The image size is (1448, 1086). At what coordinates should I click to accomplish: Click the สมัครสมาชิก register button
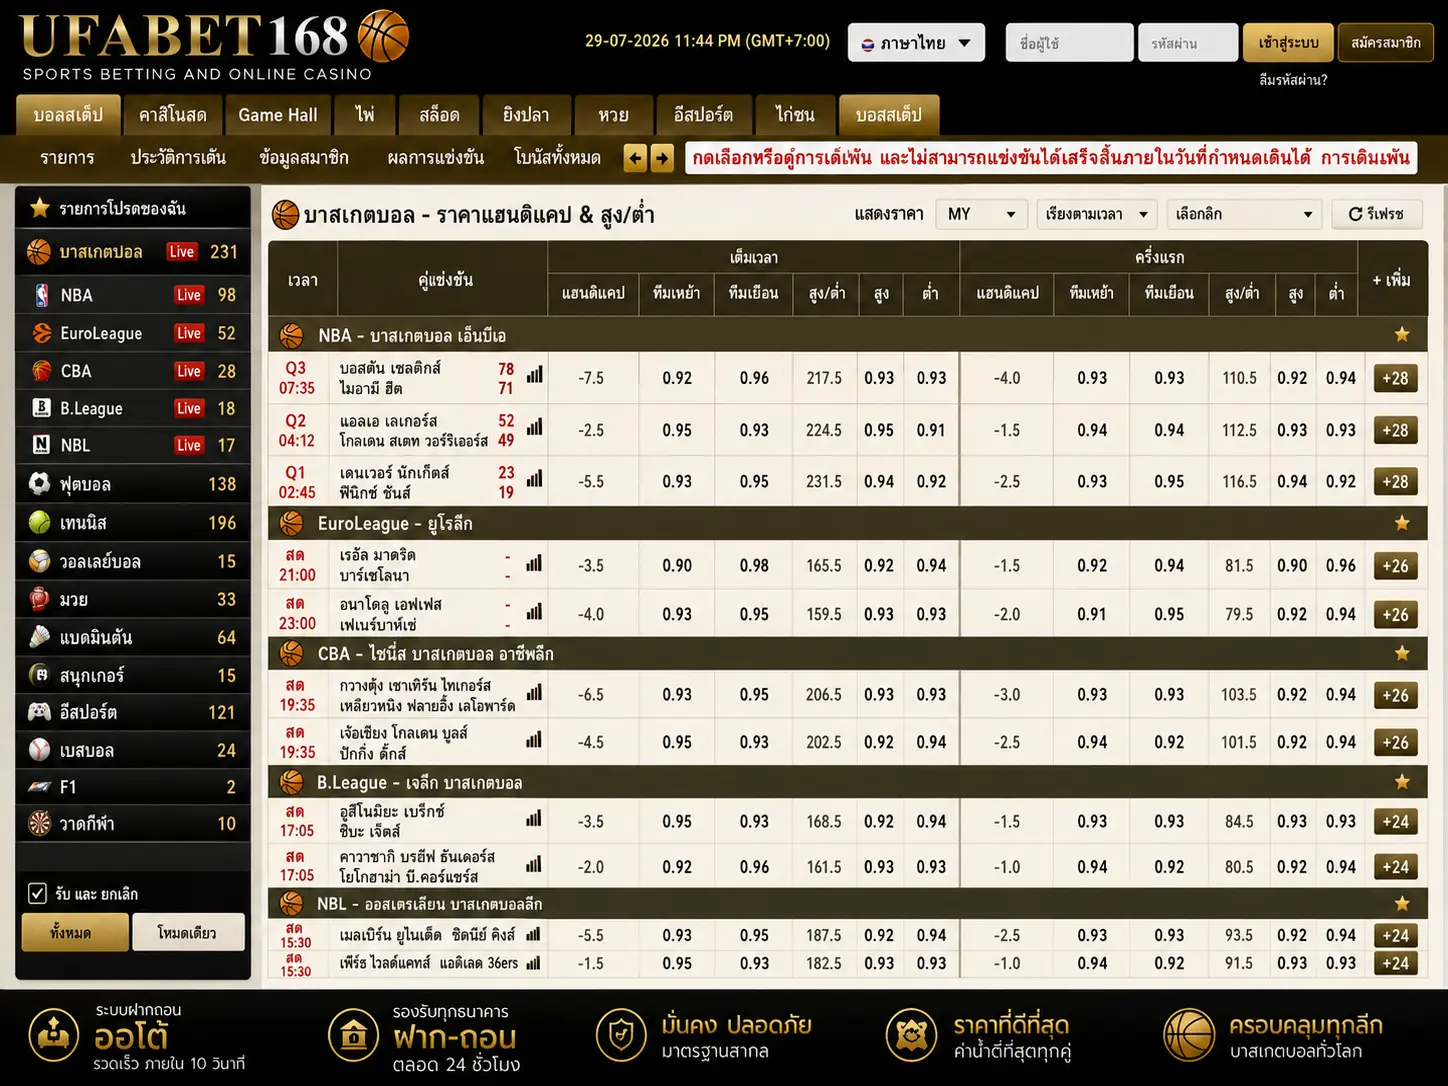[x=1385, y=43]
